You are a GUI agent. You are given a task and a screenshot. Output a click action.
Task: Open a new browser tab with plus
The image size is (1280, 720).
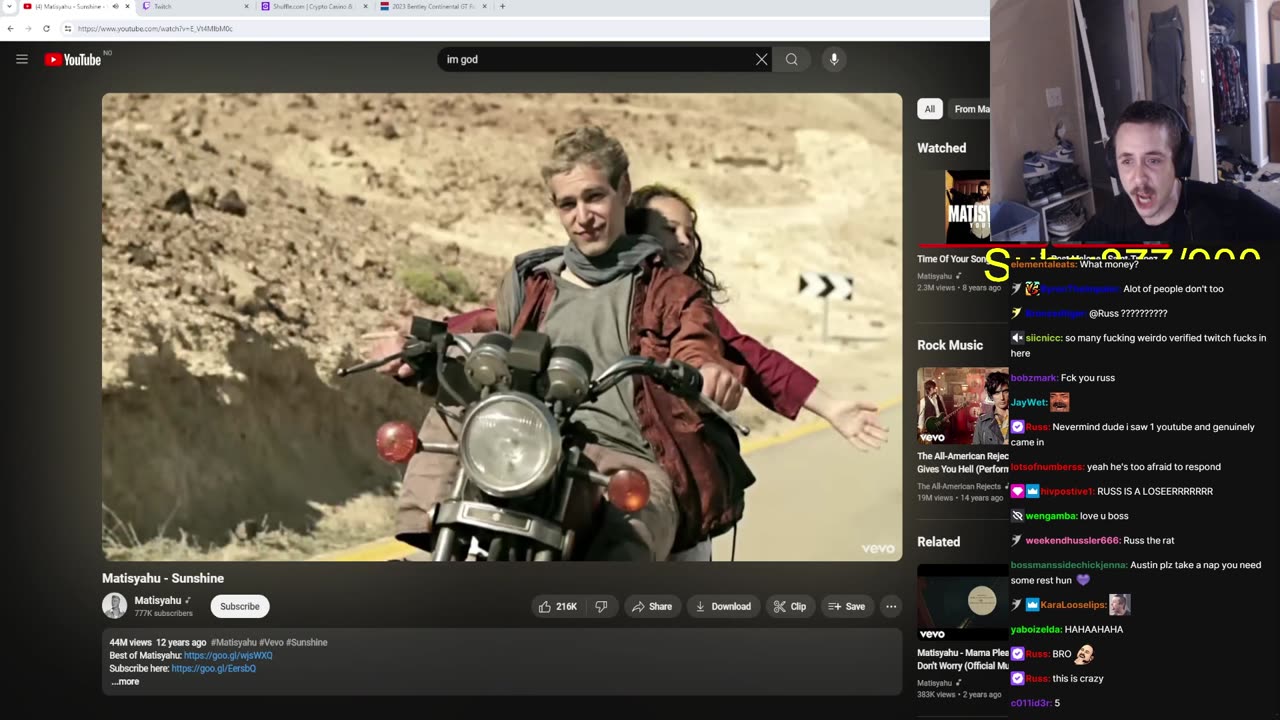(502, 6)
